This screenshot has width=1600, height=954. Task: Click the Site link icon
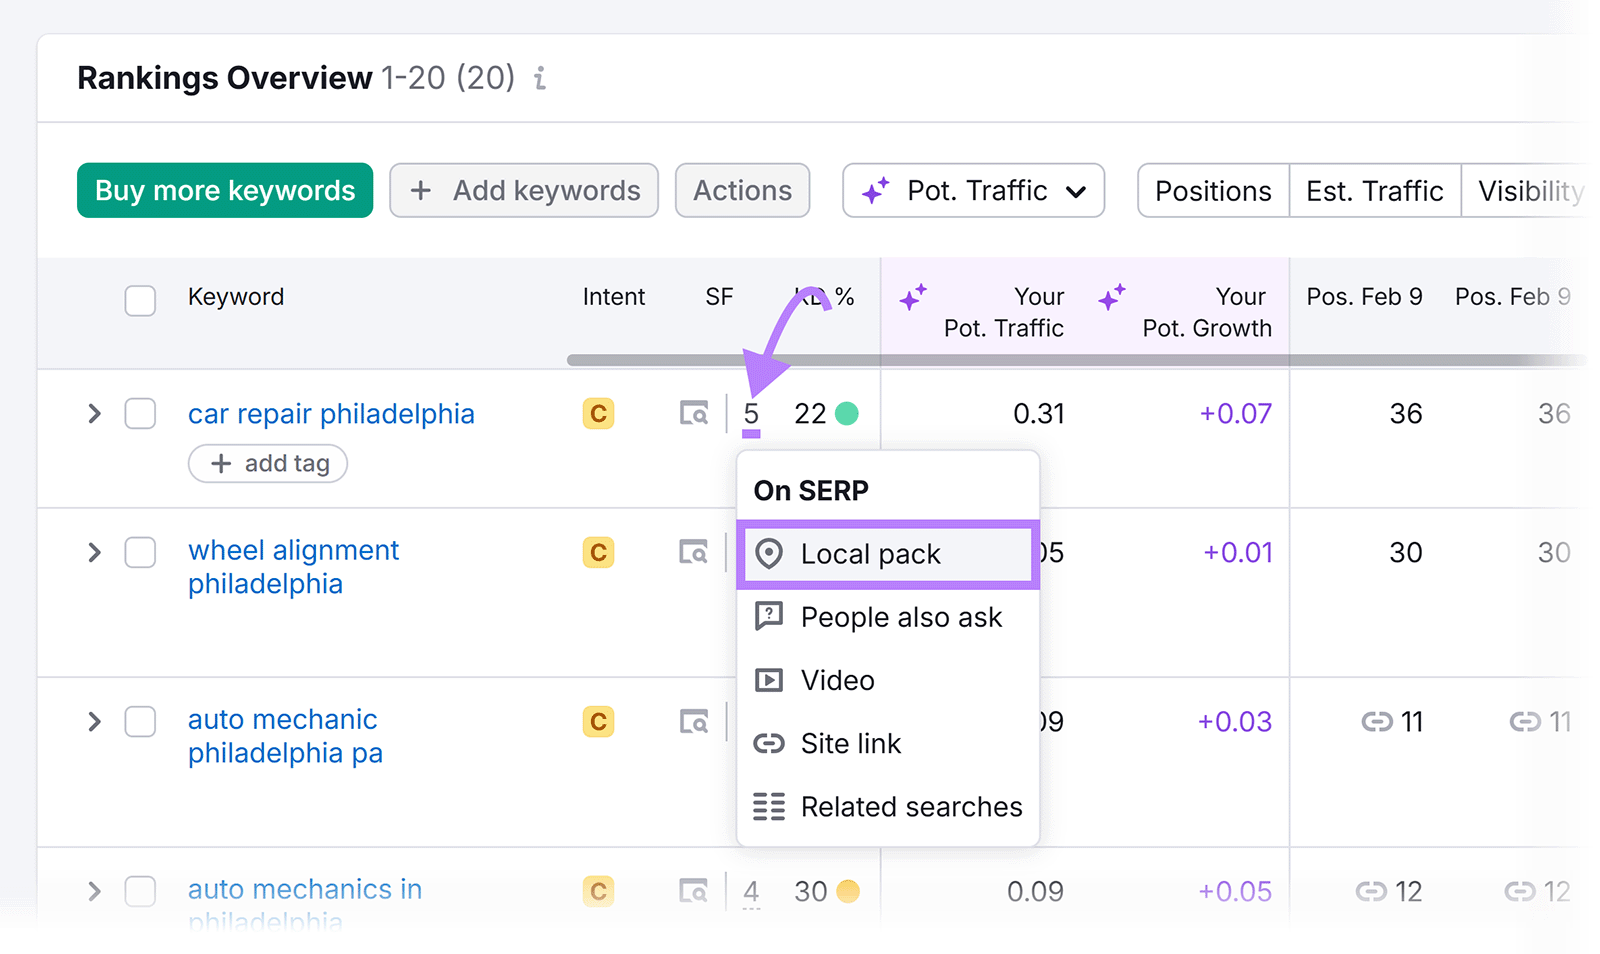click(x=768, y=743)
